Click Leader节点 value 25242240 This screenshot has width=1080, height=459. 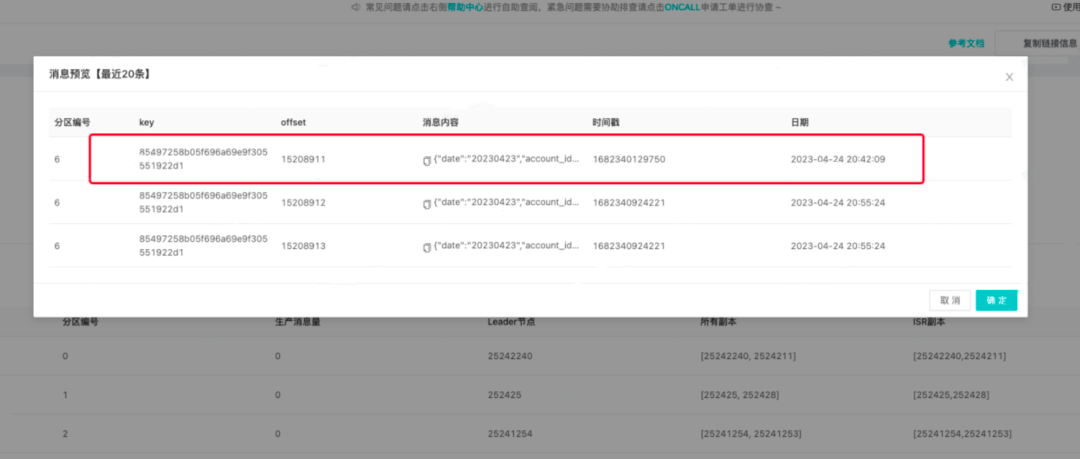click(x=510, y=356)
